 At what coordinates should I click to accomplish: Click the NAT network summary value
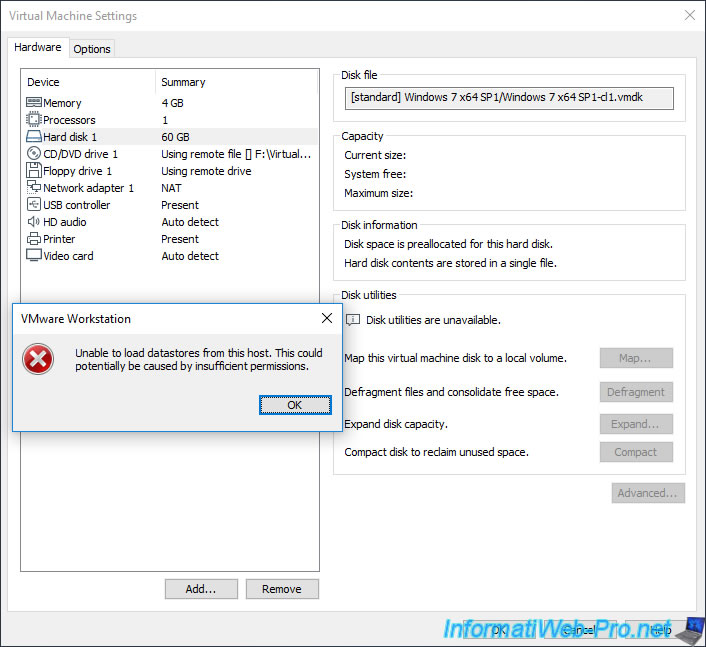172,188
